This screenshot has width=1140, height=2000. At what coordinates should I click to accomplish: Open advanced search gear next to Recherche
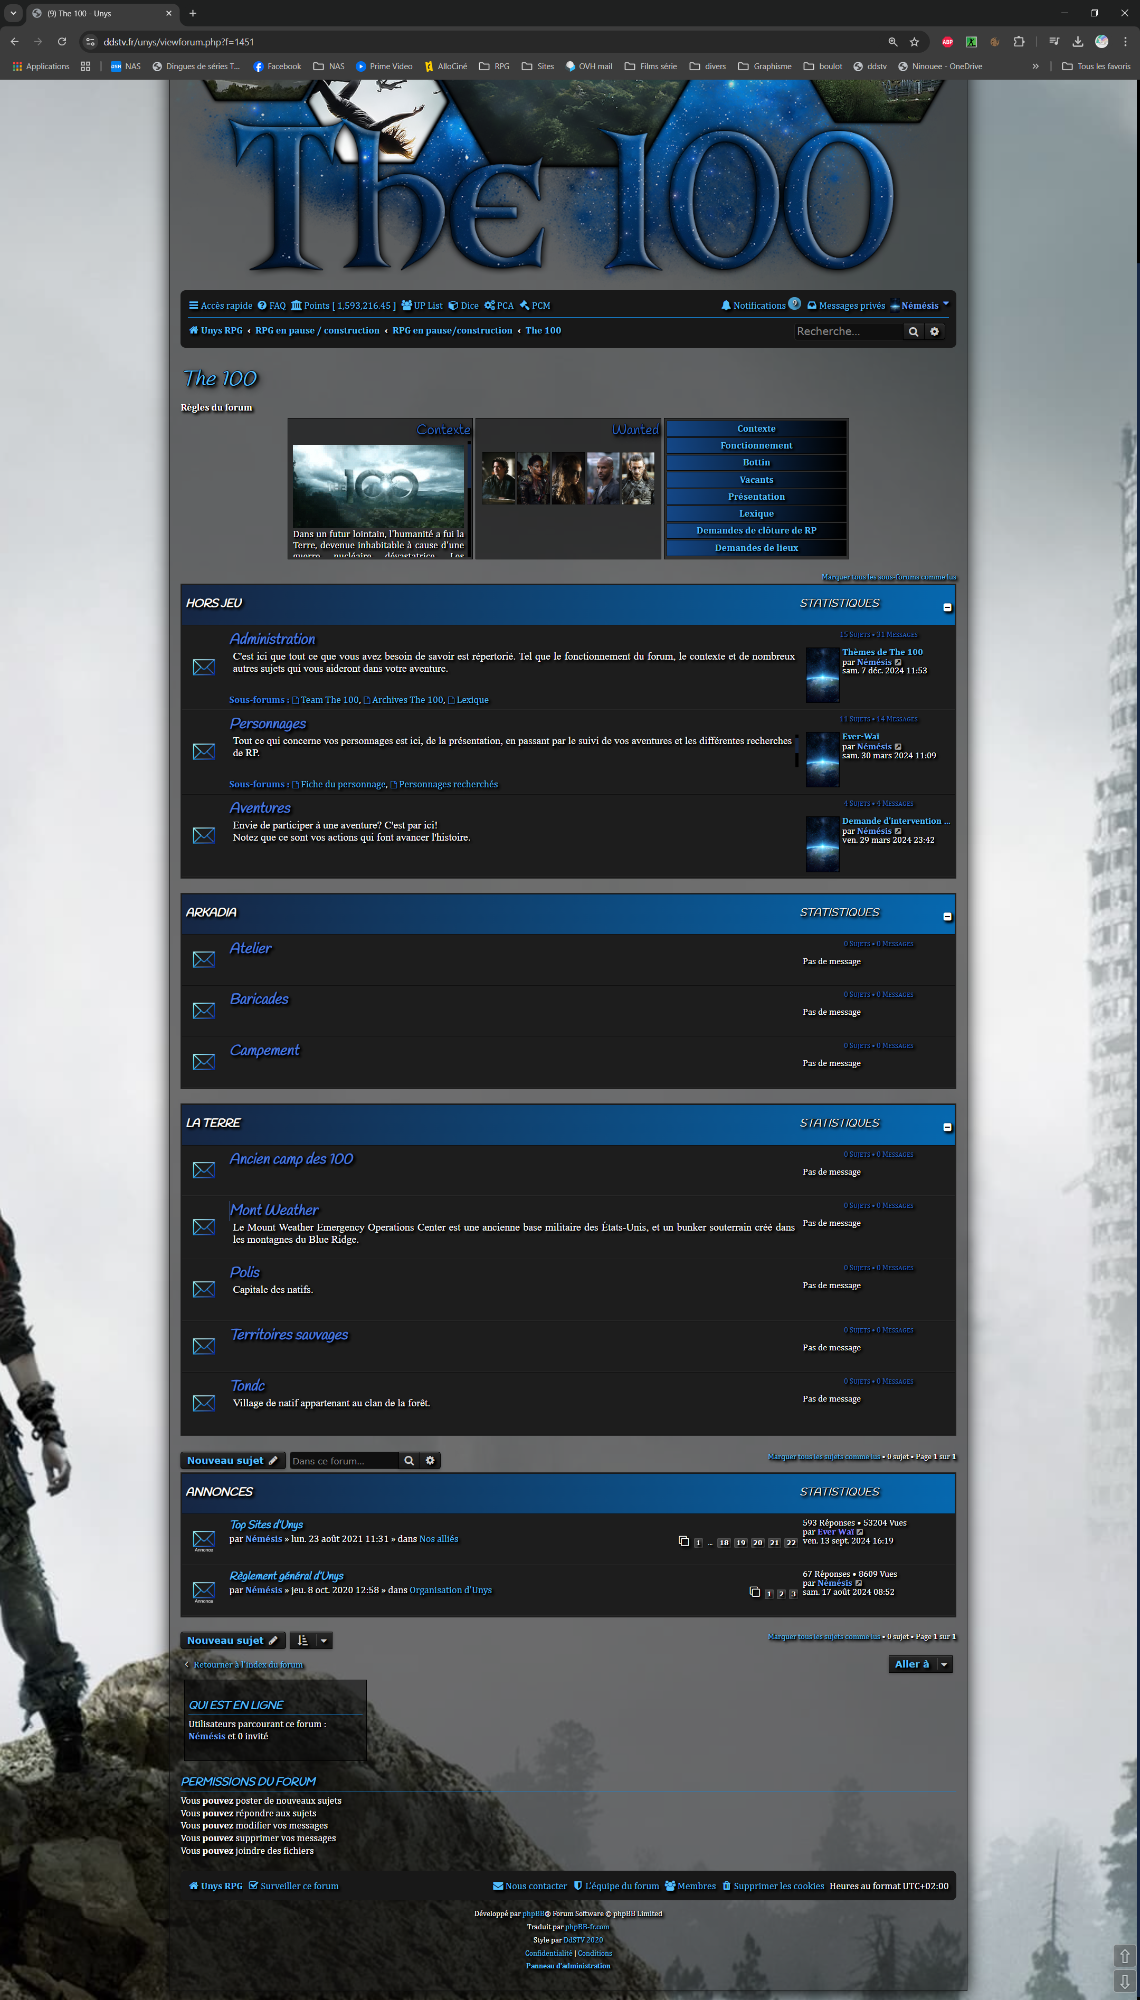pyautogui.click(x=935, y=331)
